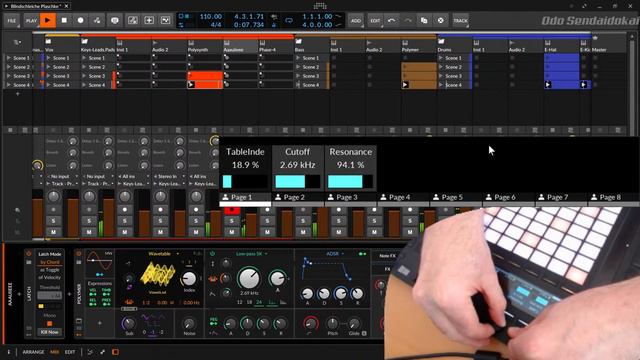Switch to Page 2 remote controls tab
This screenshot has width=640, height=360.
pyautogui.click(x=298, y=197)
